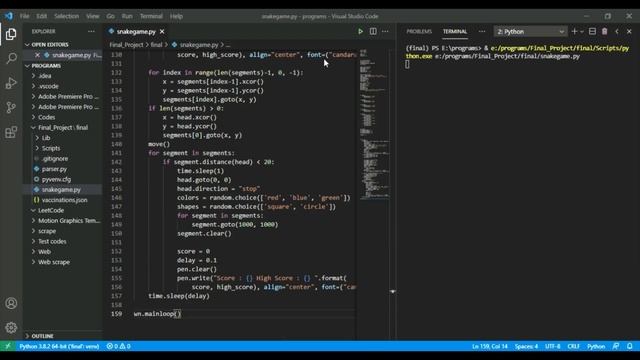Open terminal selector dropdown 2: Python
Viewport: 640px width, 360px height.
pyautogui.click(x=531, y=31)
